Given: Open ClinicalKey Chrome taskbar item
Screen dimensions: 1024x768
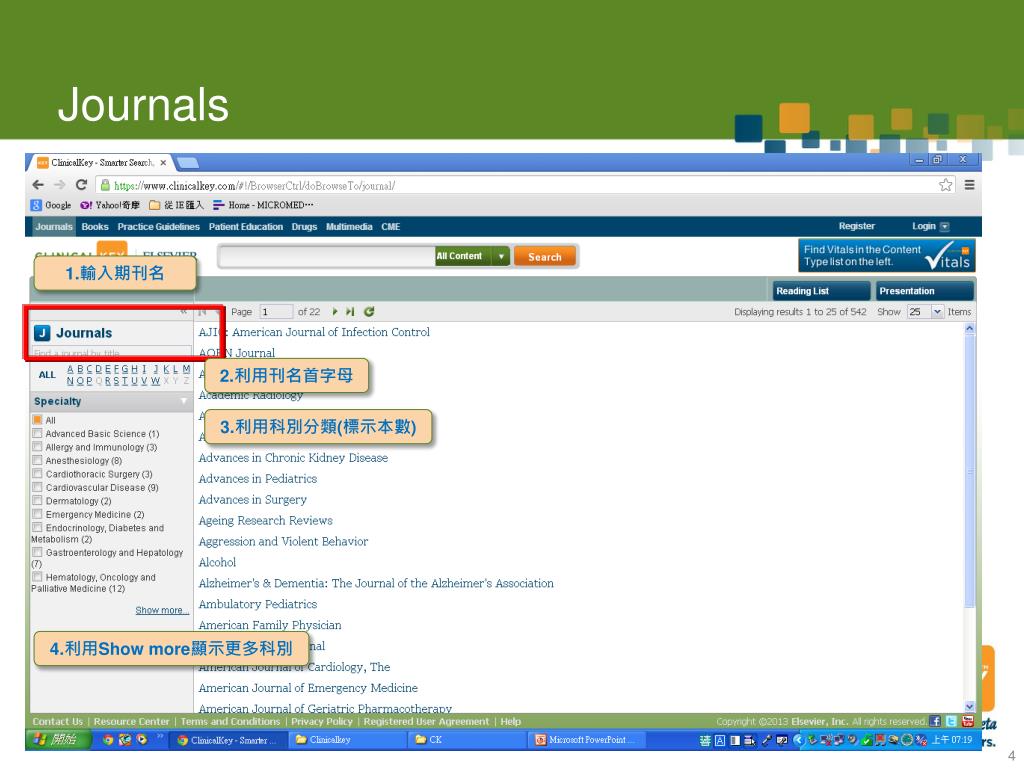Looking at the screenshot, I should tap(227, 740).
